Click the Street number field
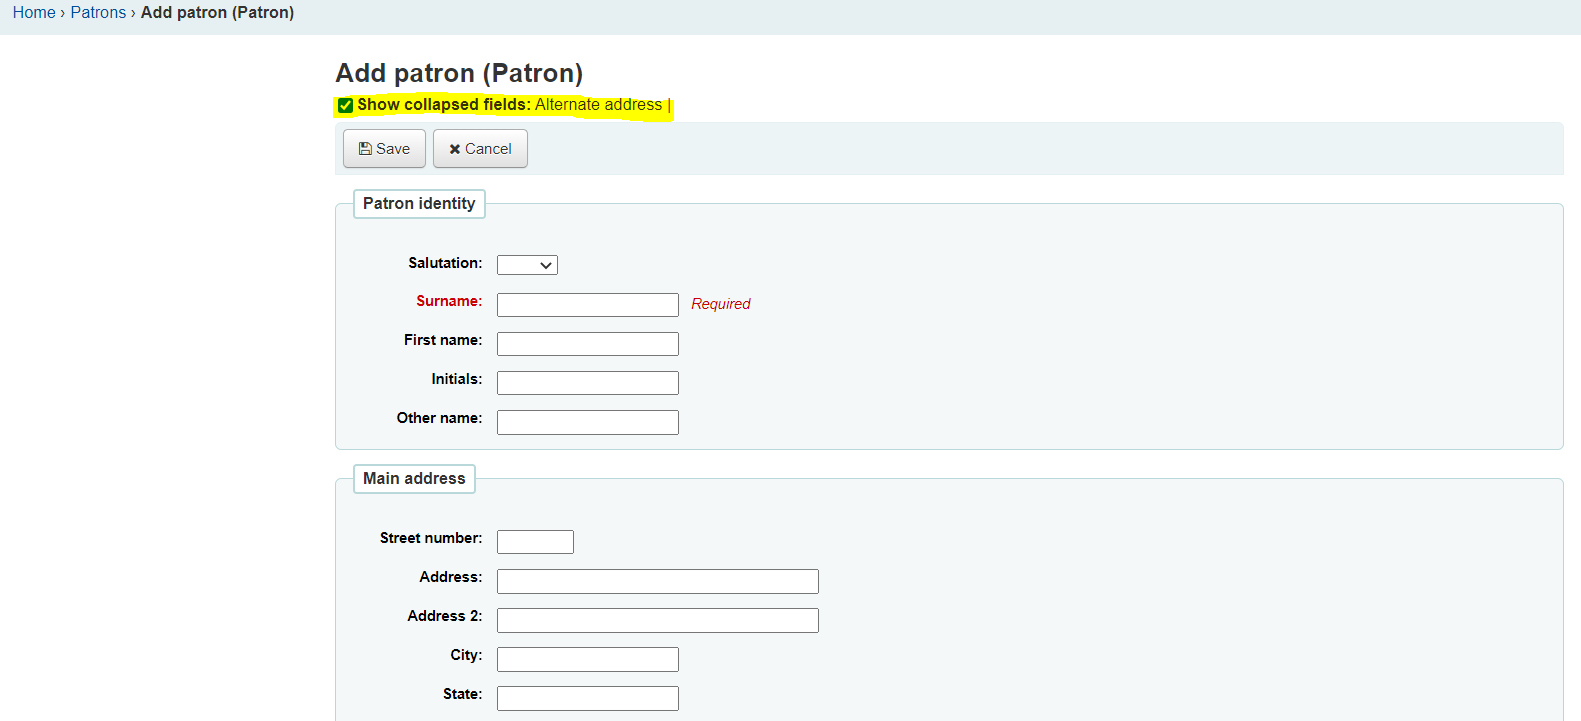The height and width of the screenshot is (721, 1581). pos(535,542)
